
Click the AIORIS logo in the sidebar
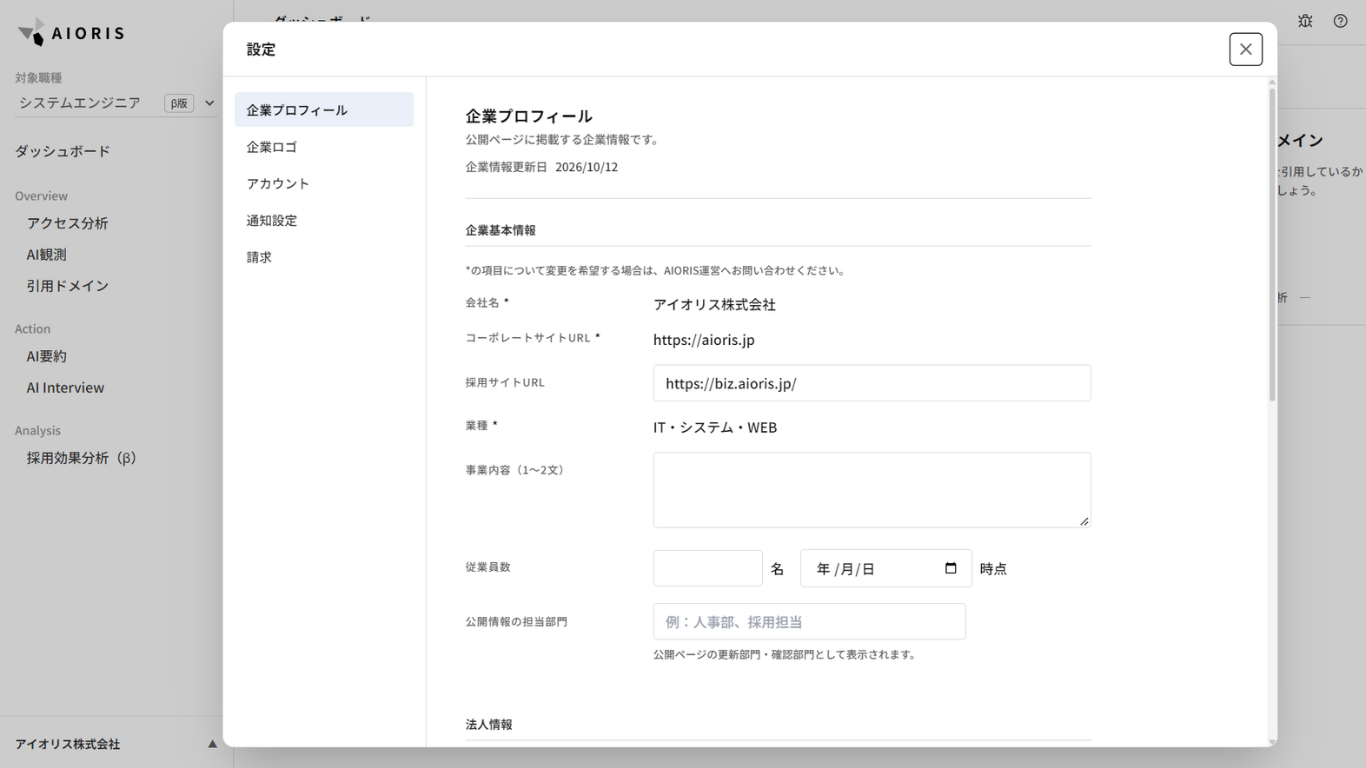tap(71, 33)
